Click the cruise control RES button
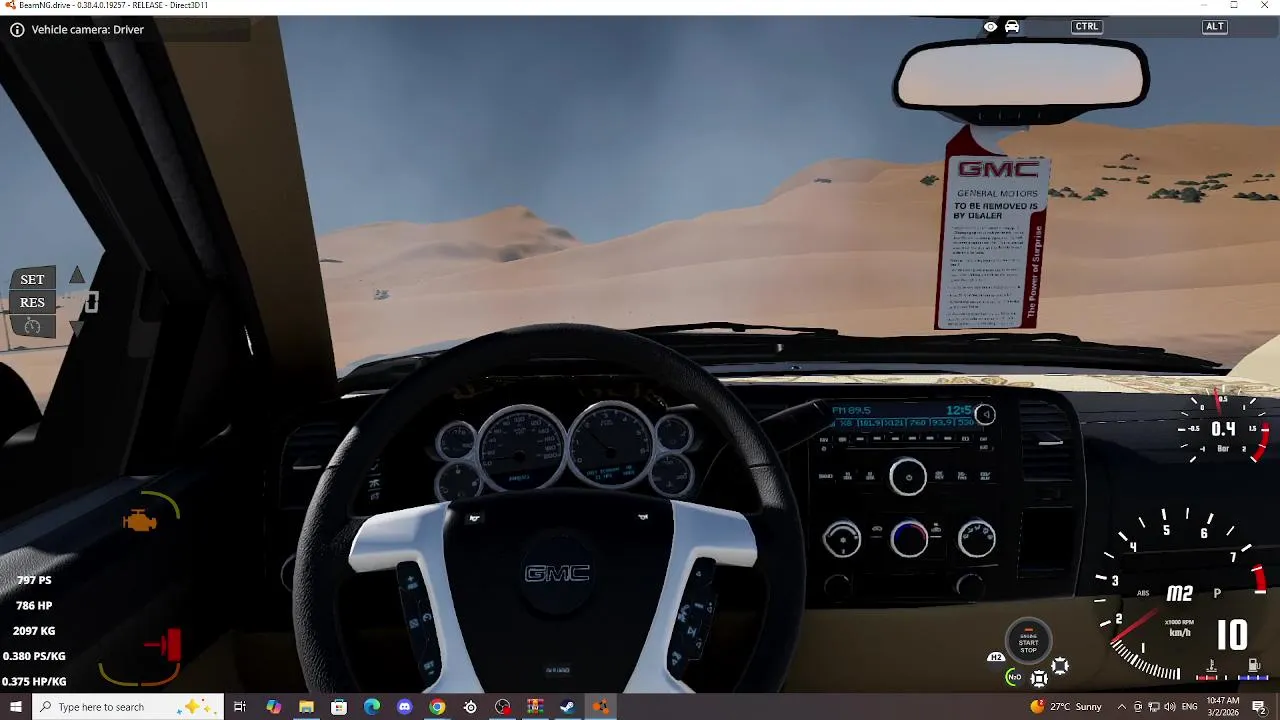 click(x=32, y=302)
